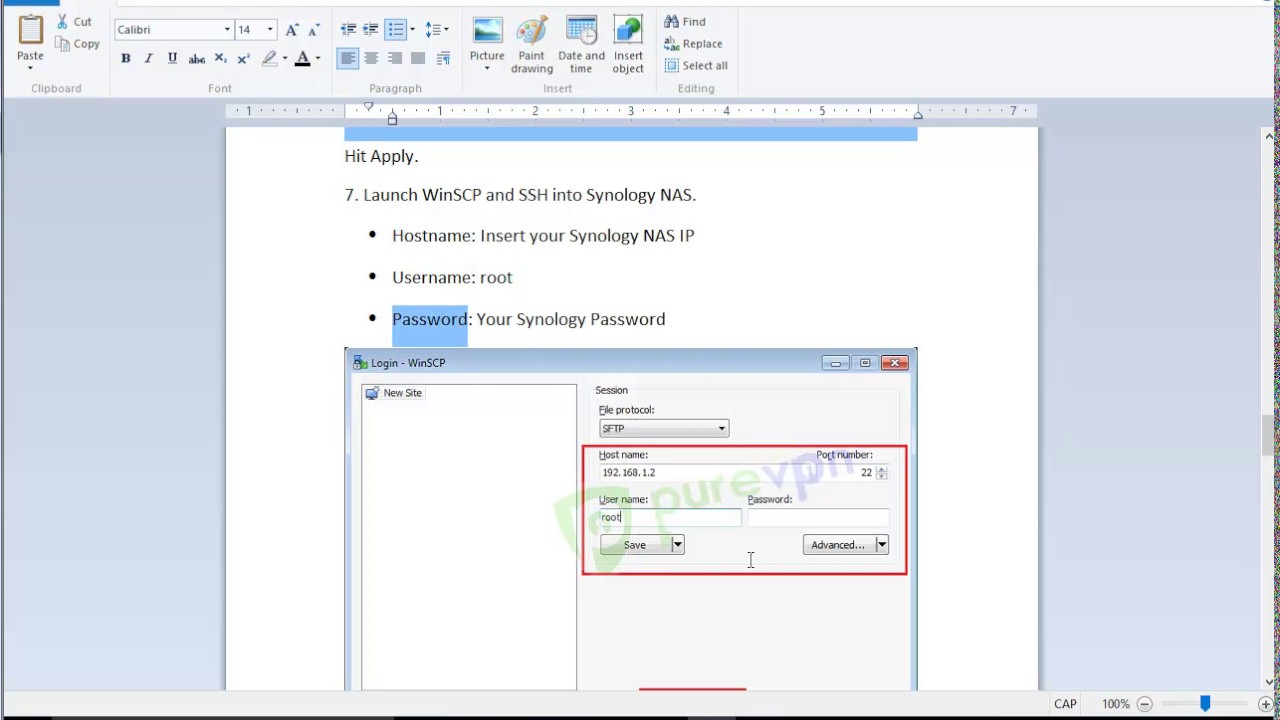The width and height of the screenshot is (1280, 720).
Task: Click the highlighted word "Password"
Action: pos(430,319)
